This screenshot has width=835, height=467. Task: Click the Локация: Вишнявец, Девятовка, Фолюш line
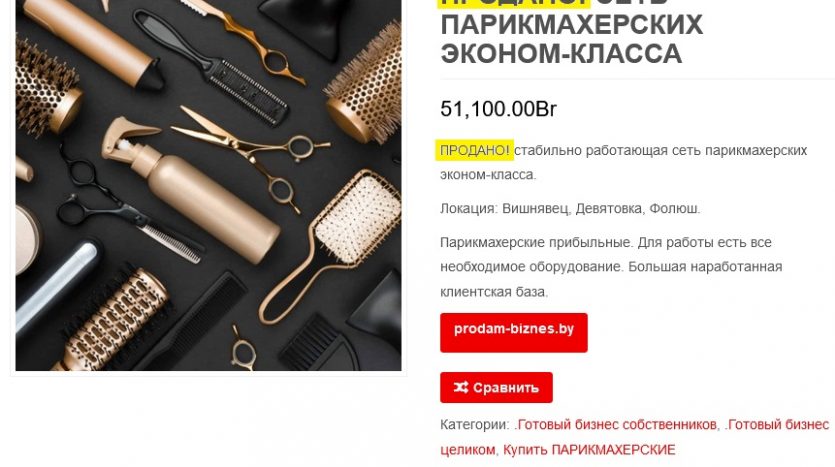pos(570,208)
